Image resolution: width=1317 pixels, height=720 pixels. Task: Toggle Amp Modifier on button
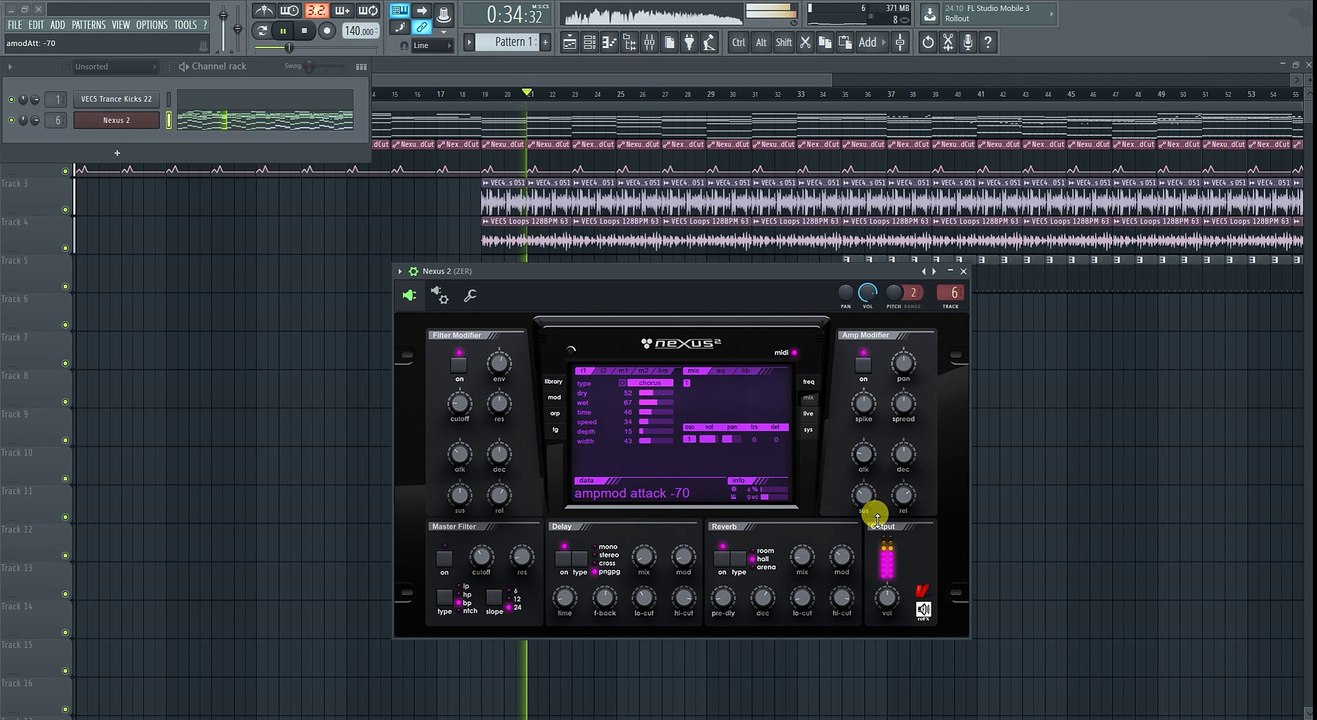coord(863,364)
